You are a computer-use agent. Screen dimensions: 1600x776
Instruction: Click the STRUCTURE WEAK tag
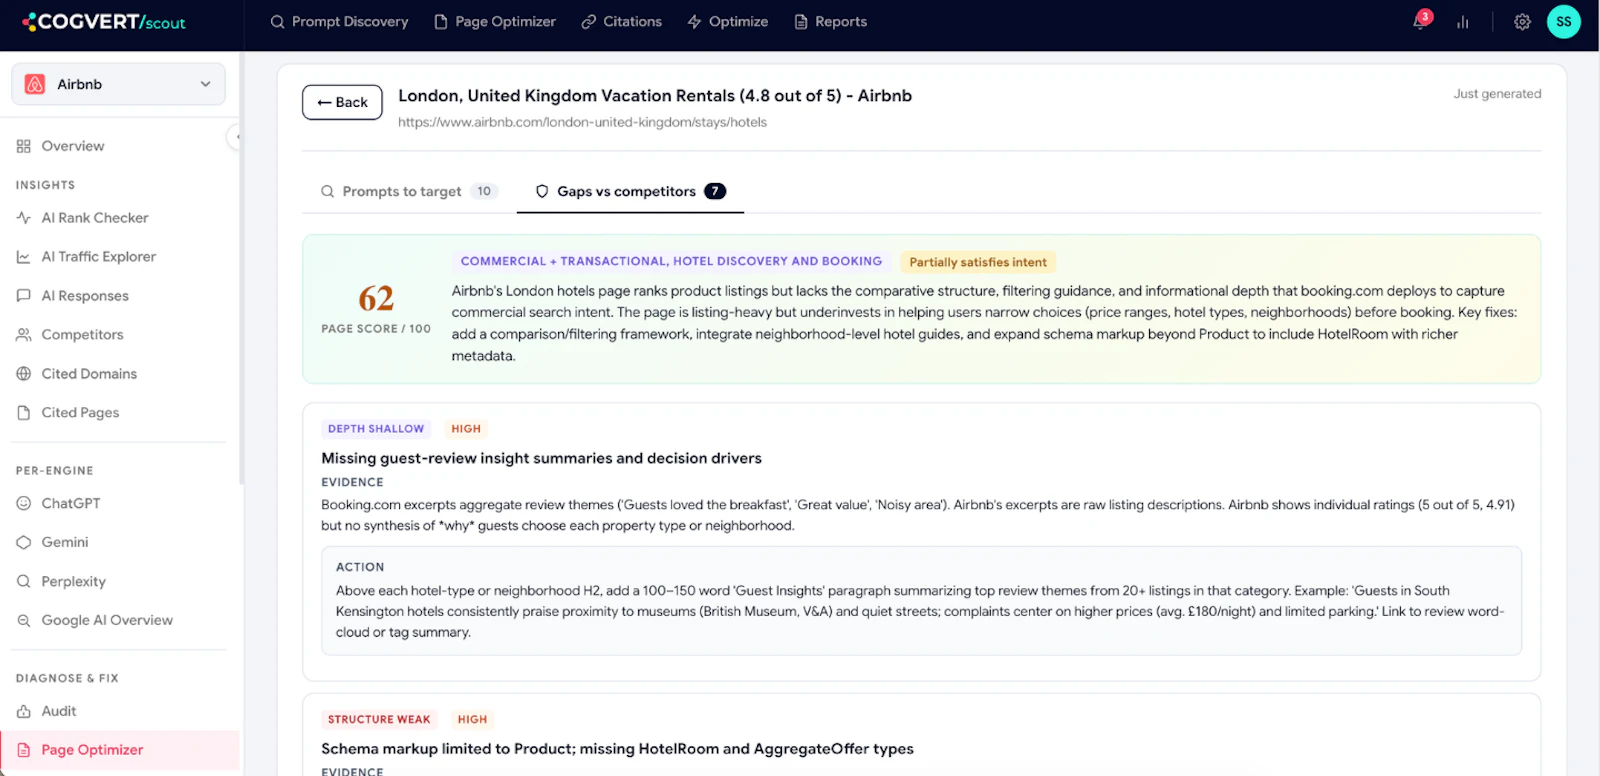(379, 720)
